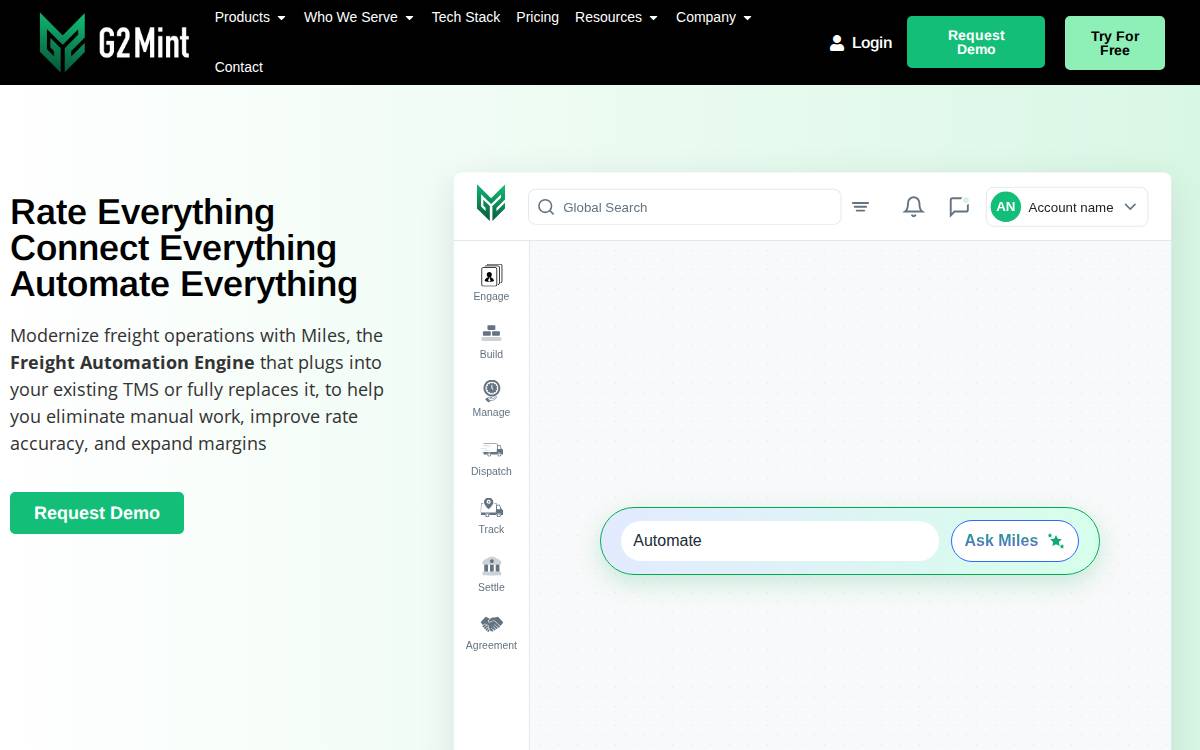Open the chat messages icon
1200x750 pixels.
pos(959,207)
